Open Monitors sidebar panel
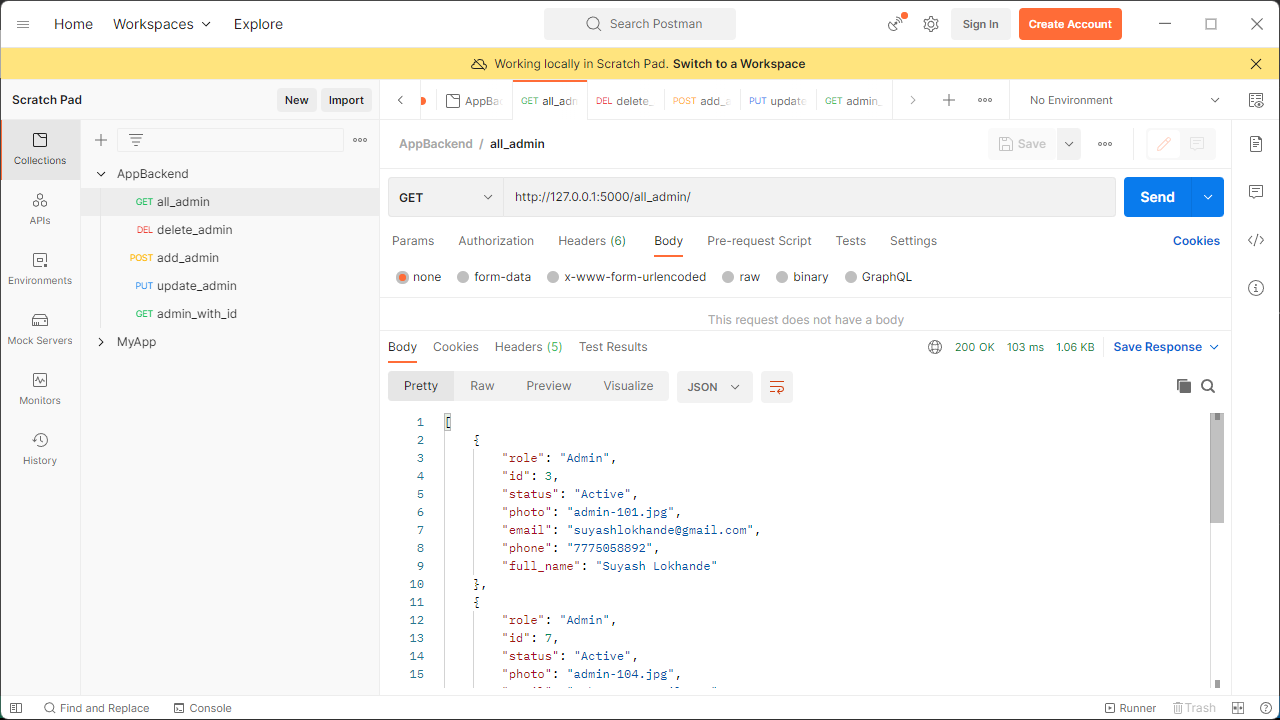Screen dimensions: 1280x720 coord(40,389)
